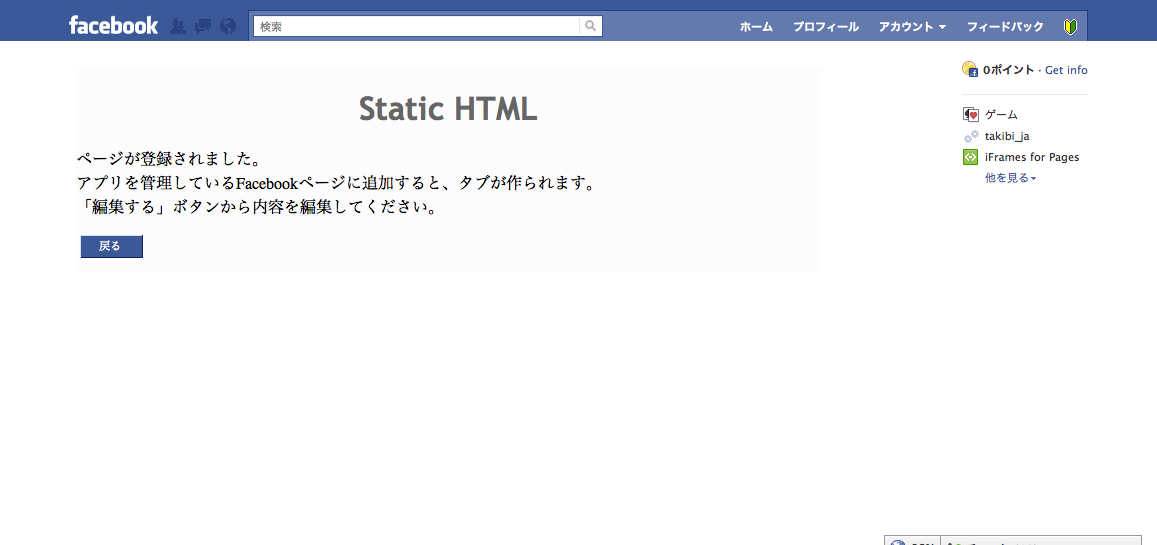1157x545 pixels.
Task: Open the friend requests icon
Action: pyautogui.click(x=178, y=27)
